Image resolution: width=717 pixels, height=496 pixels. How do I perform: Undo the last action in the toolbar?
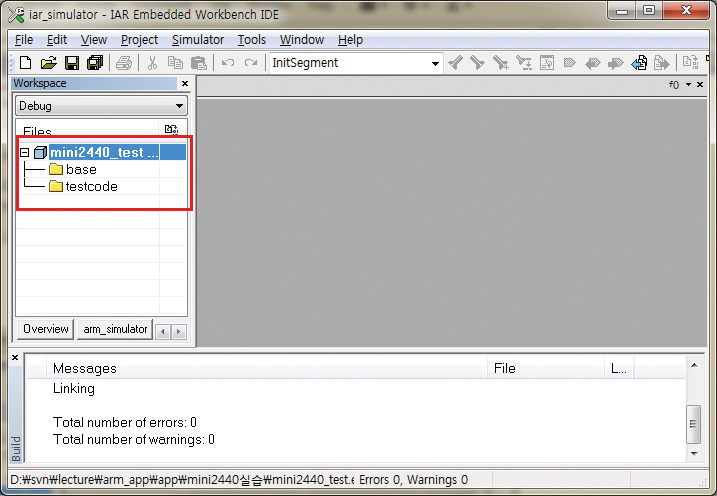click(x=228, y=63)
